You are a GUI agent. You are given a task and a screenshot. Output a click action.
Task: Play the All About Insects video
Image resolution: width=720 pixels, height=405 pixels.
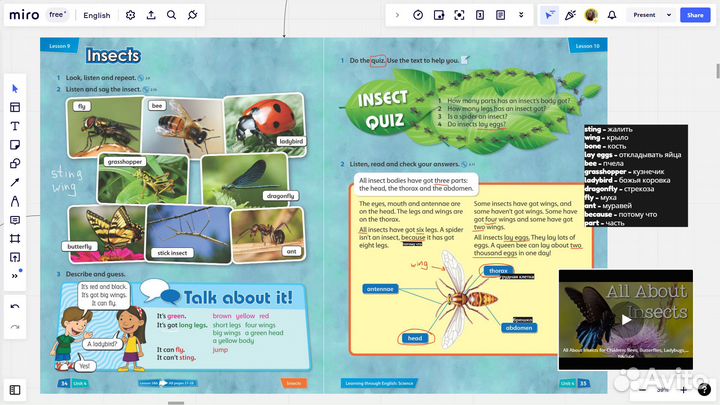pyautogui.click(x=626, y=319)
